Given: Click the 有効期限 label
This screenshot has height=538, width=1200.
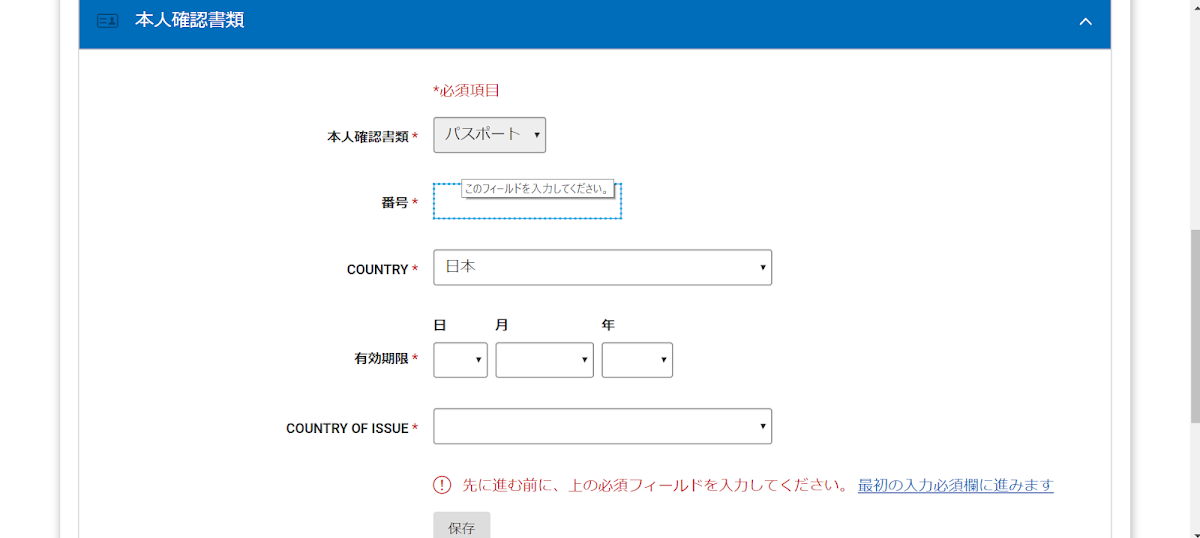Looking at the screenshot, I should [x=381, y=359].
